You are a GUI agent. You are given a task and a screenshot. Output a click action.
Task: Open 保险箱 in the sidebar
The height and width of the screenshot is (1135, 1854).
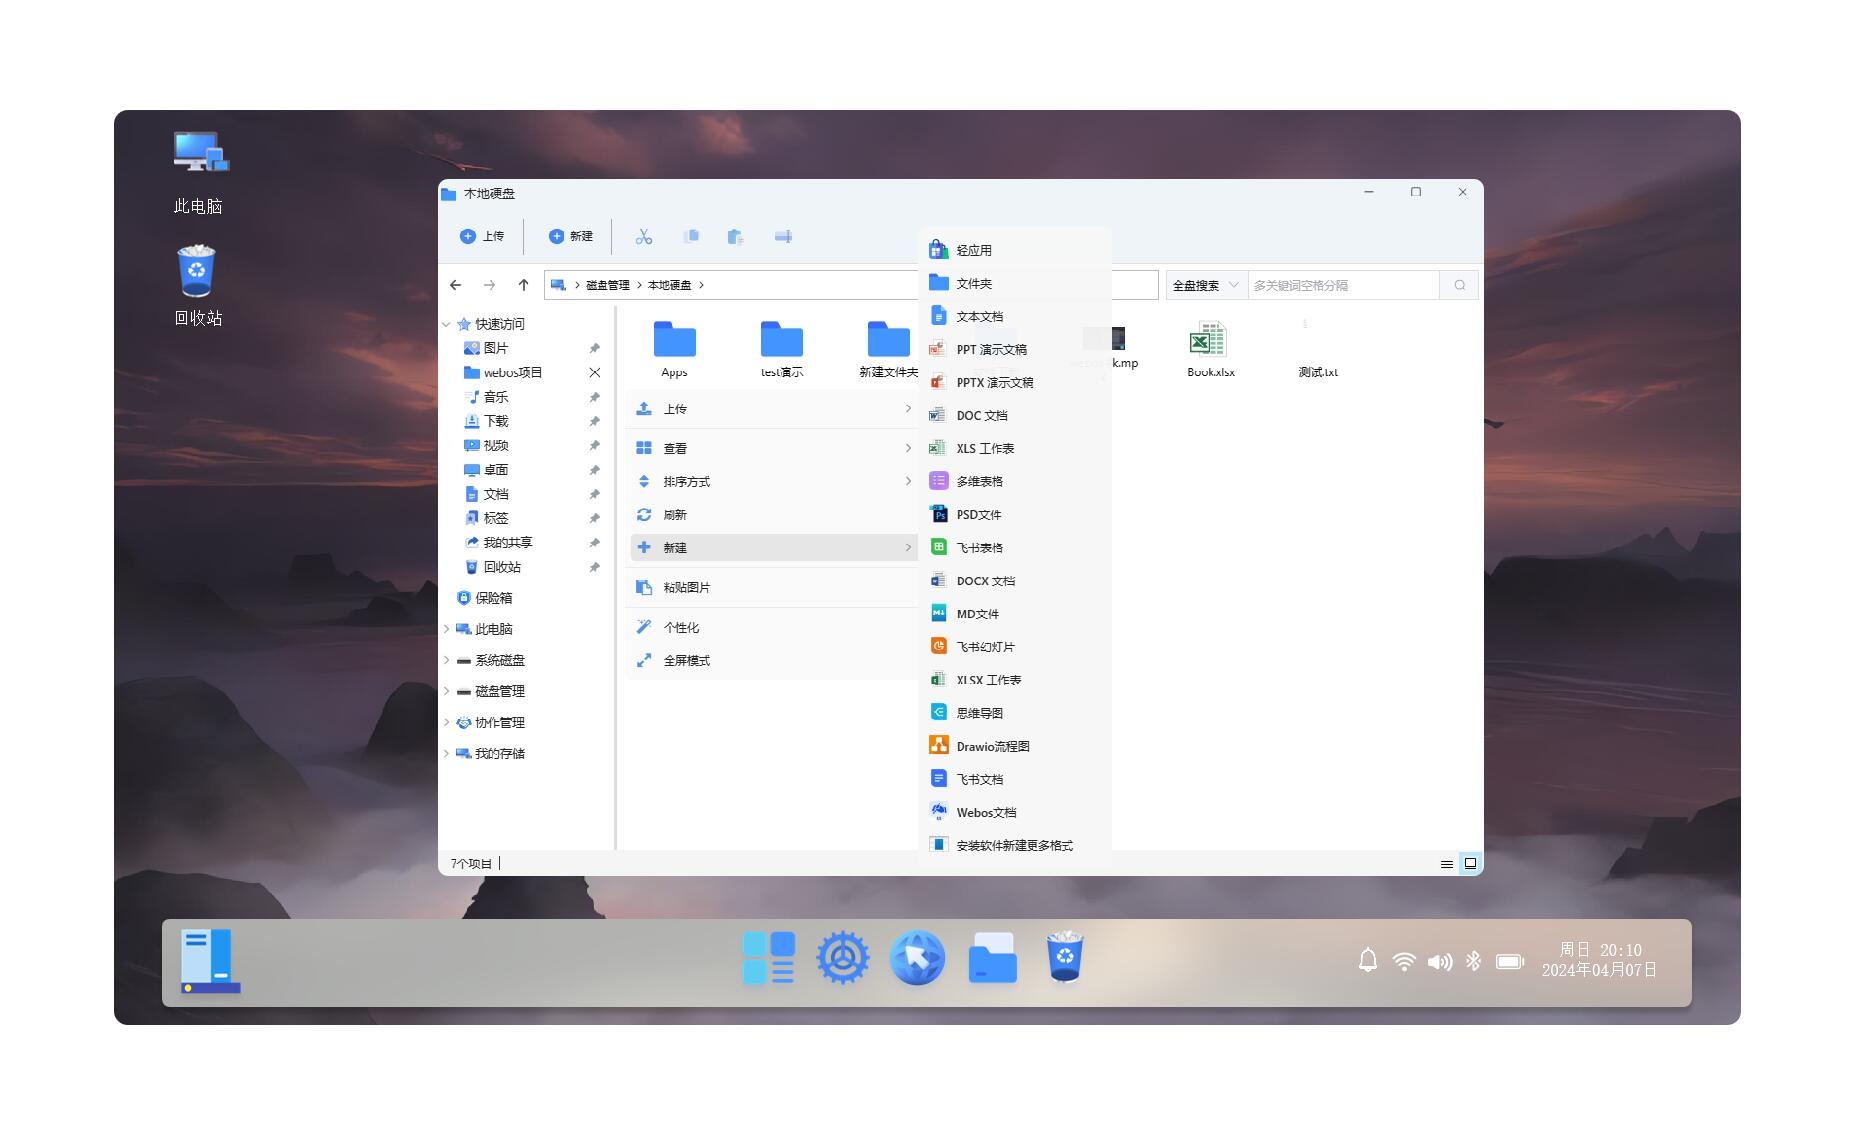[x=485, y=599]
